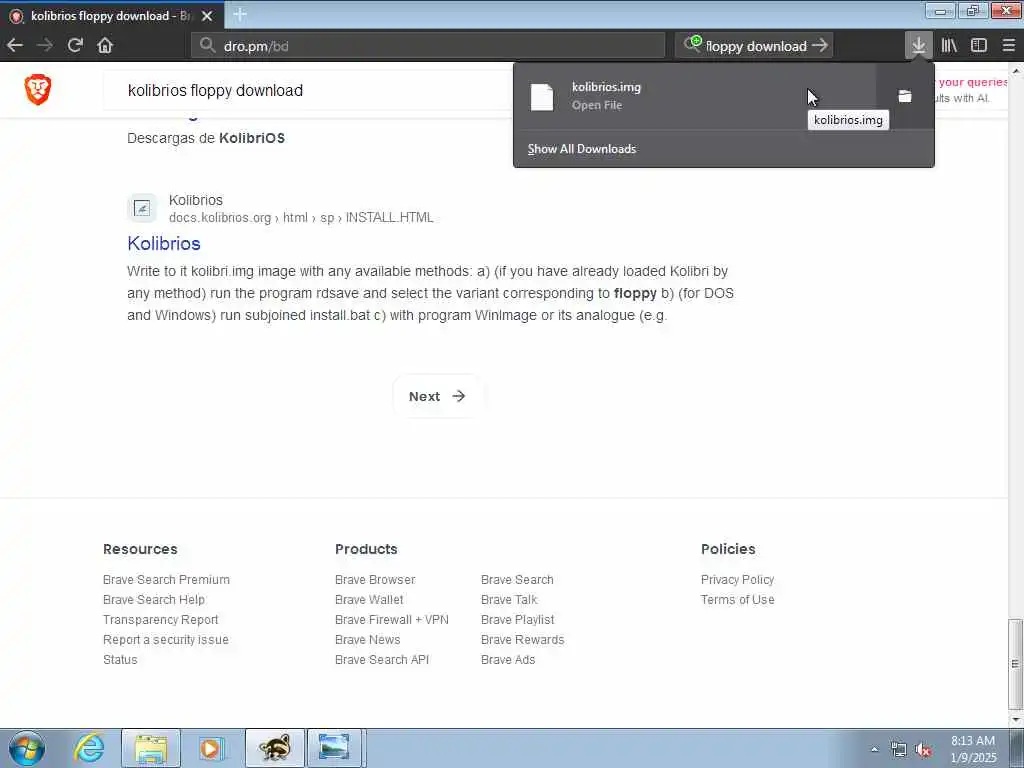Click the docs.kolibrios.org site favicon
The image size is (1024, 768).
(x=142, y=208)
